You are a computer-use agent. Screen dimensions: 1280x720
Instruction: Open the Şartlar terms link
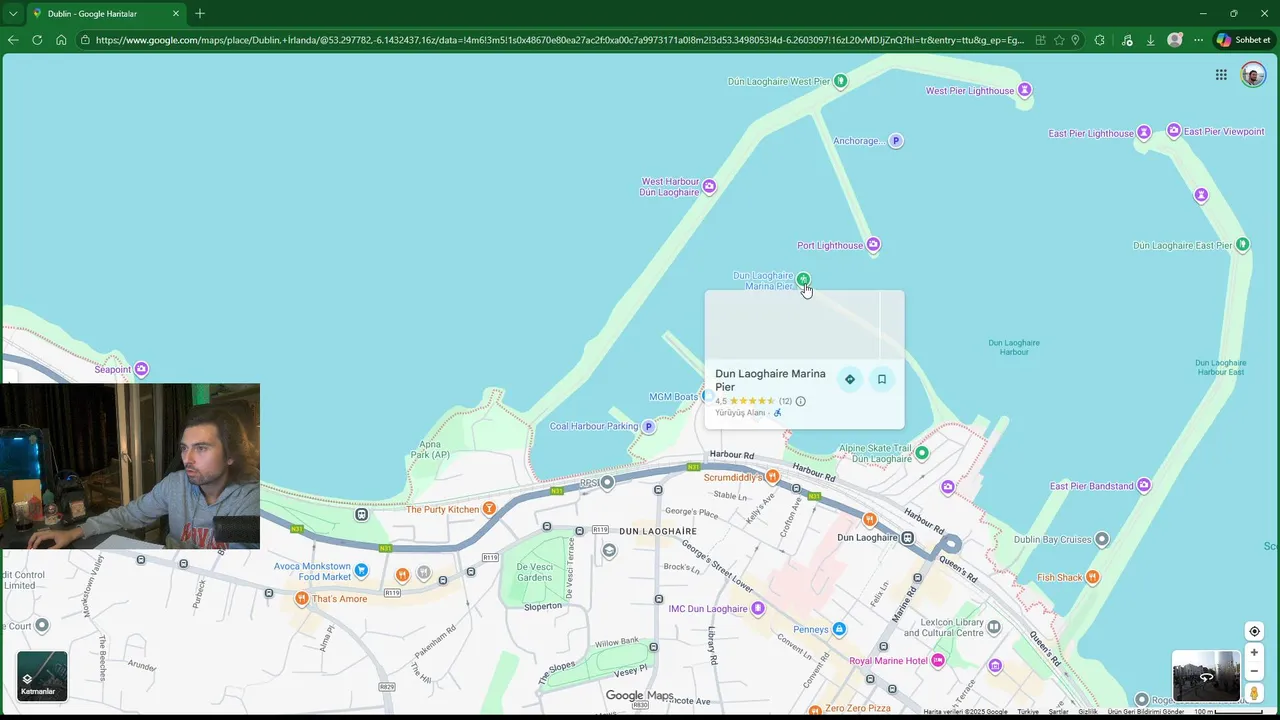(x=1058, y=712)
